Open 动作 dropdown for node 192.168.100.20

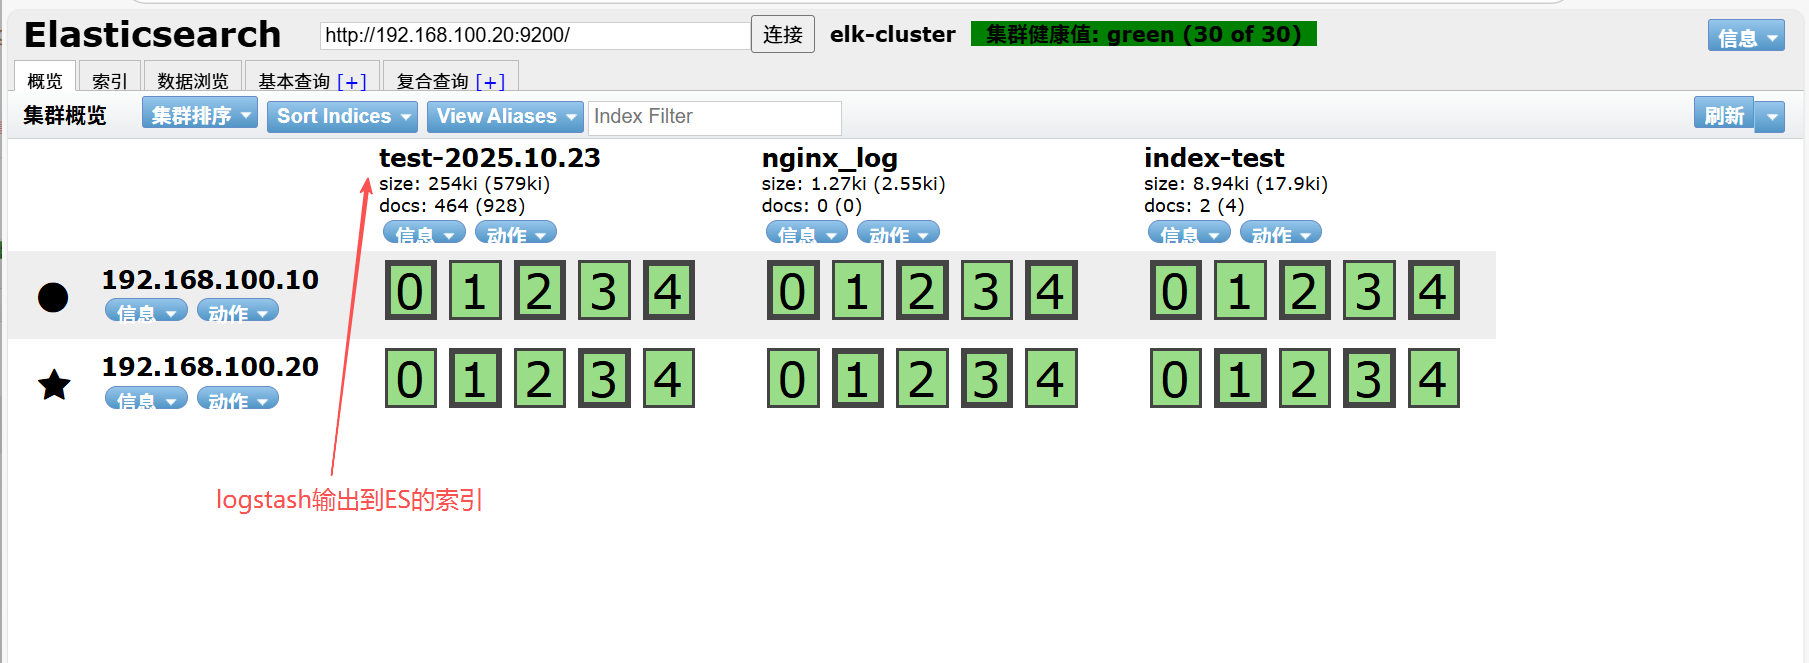pos(238,399)
